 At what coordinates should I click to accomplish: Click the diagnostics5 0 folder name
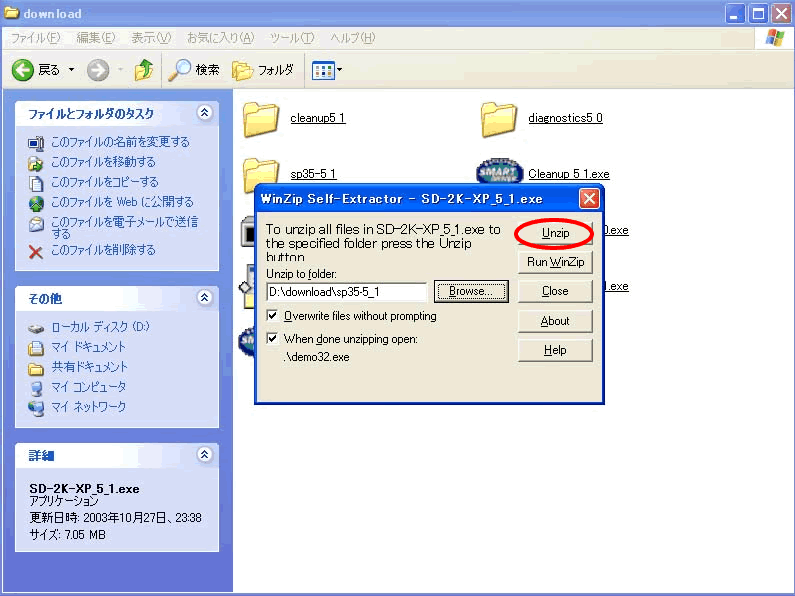[x=565, y=118]
